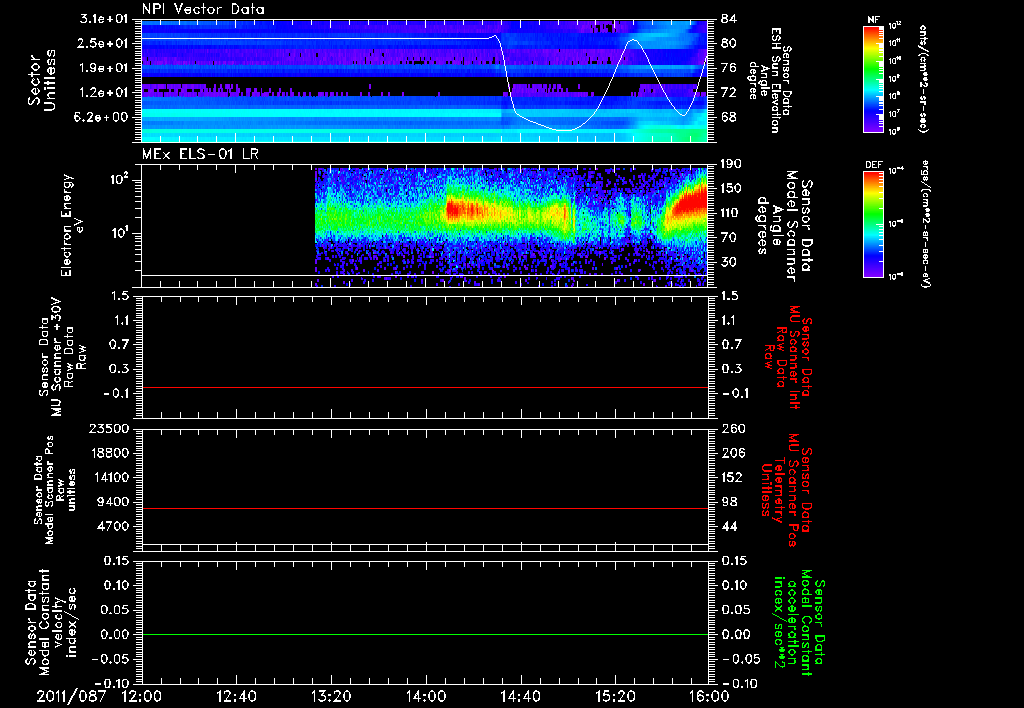The image size is (1024, 708).
Task: Click the green model constant velocity line
Action: pyautogui.click(x=424, y=634)
